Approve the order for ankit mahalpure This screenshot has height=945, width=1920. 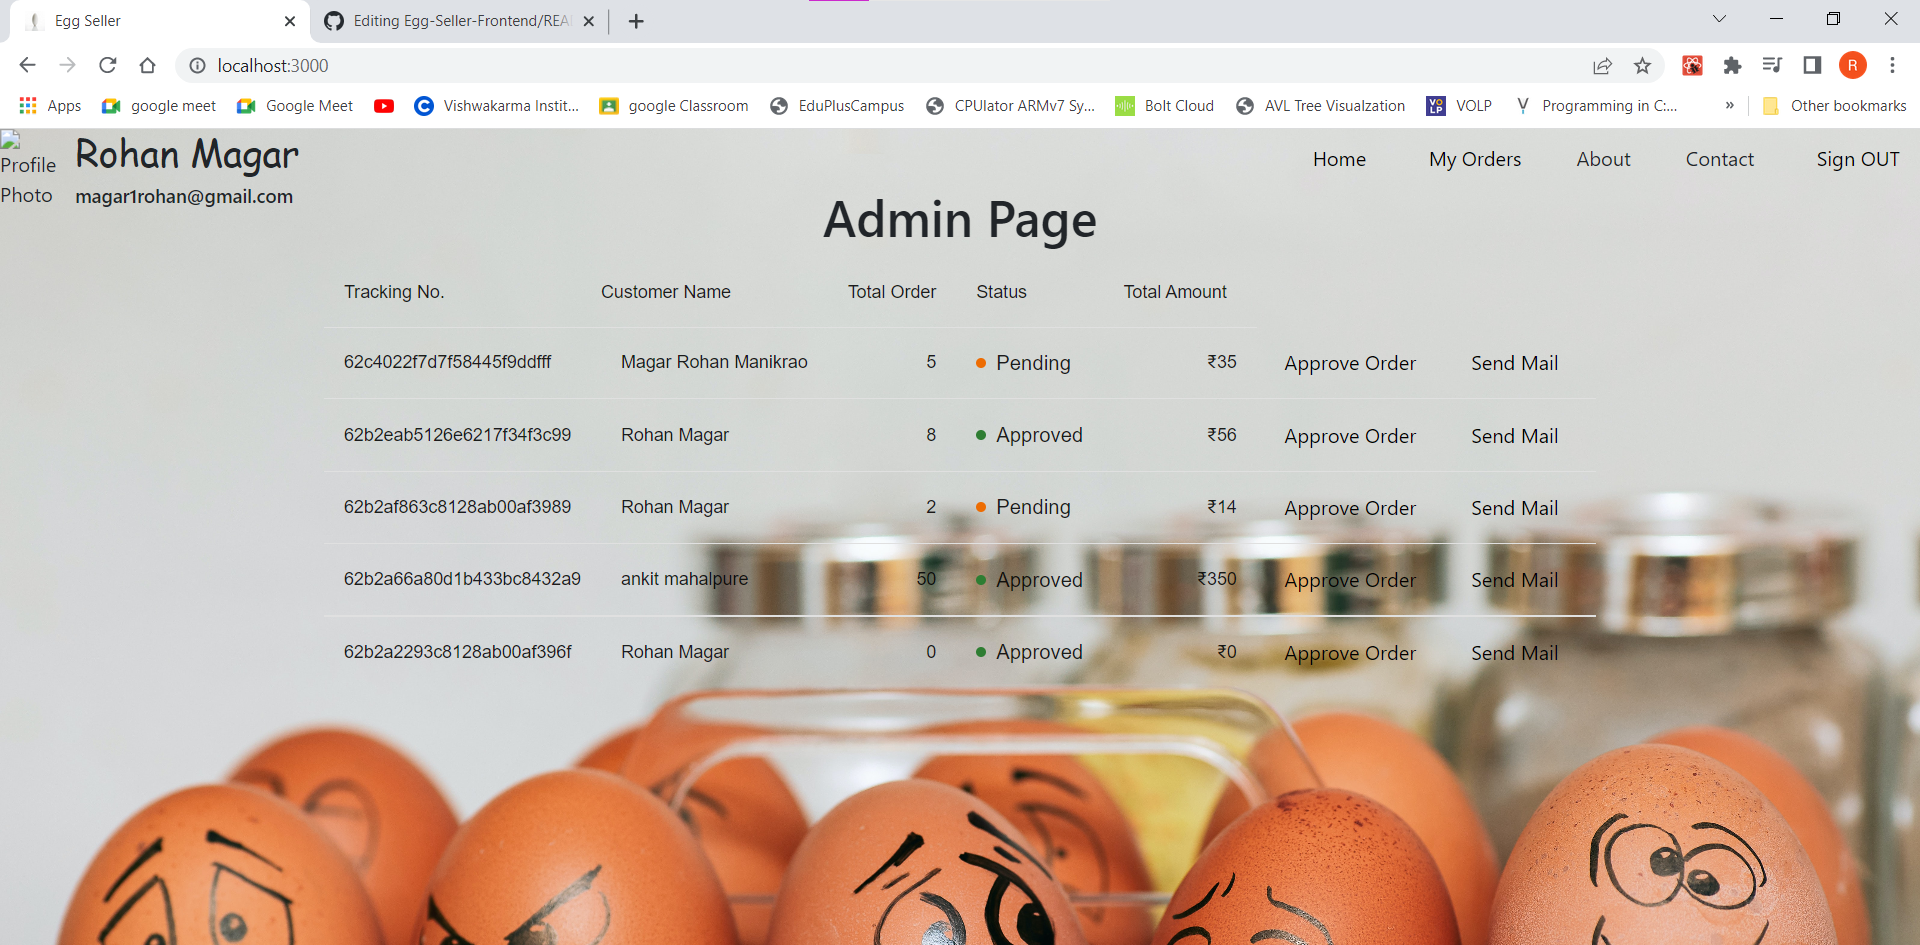(1350, 580)
